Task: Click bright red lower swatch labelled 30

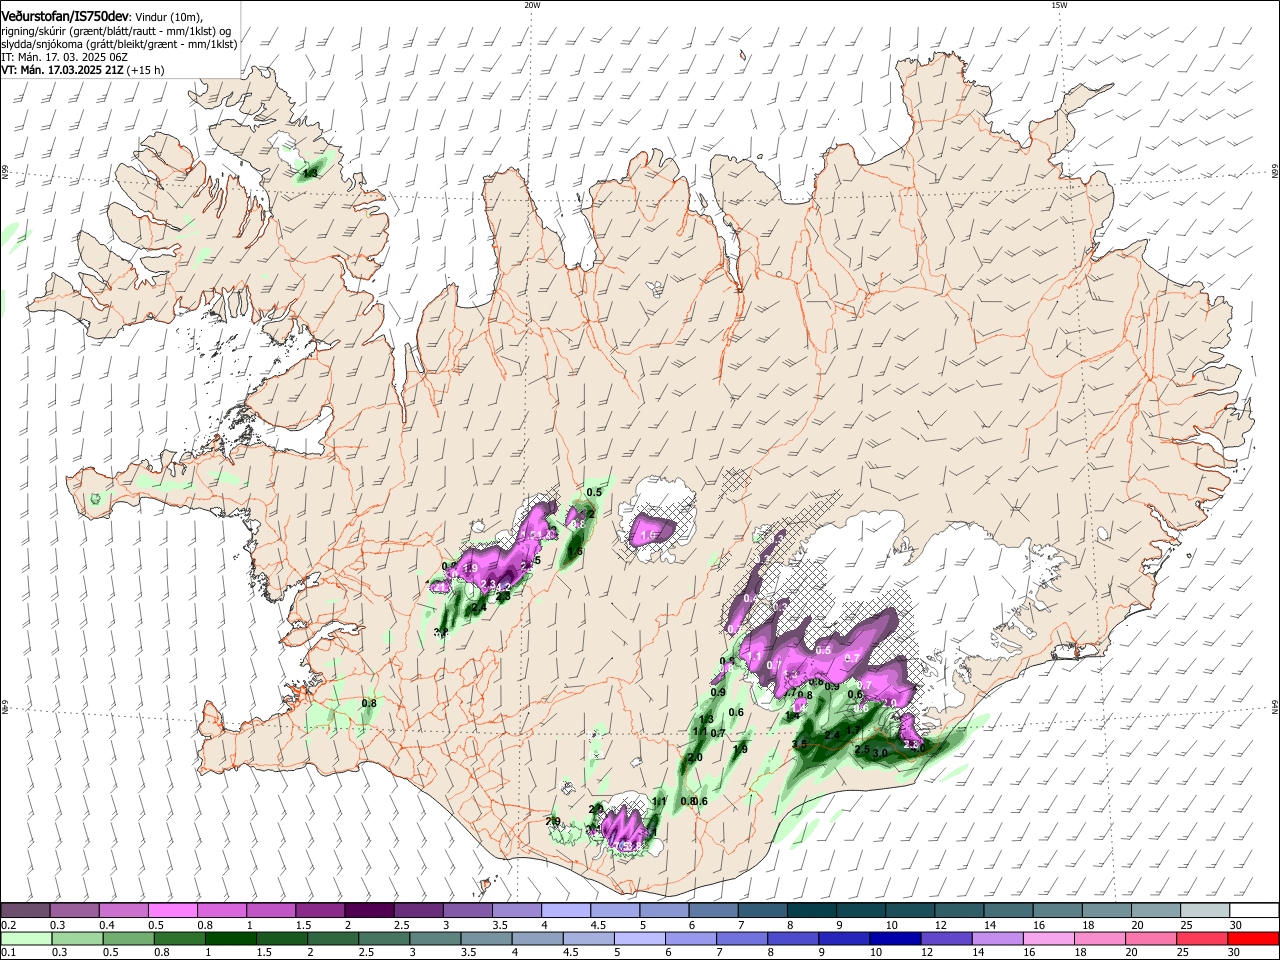Action: coord(1253,938)
